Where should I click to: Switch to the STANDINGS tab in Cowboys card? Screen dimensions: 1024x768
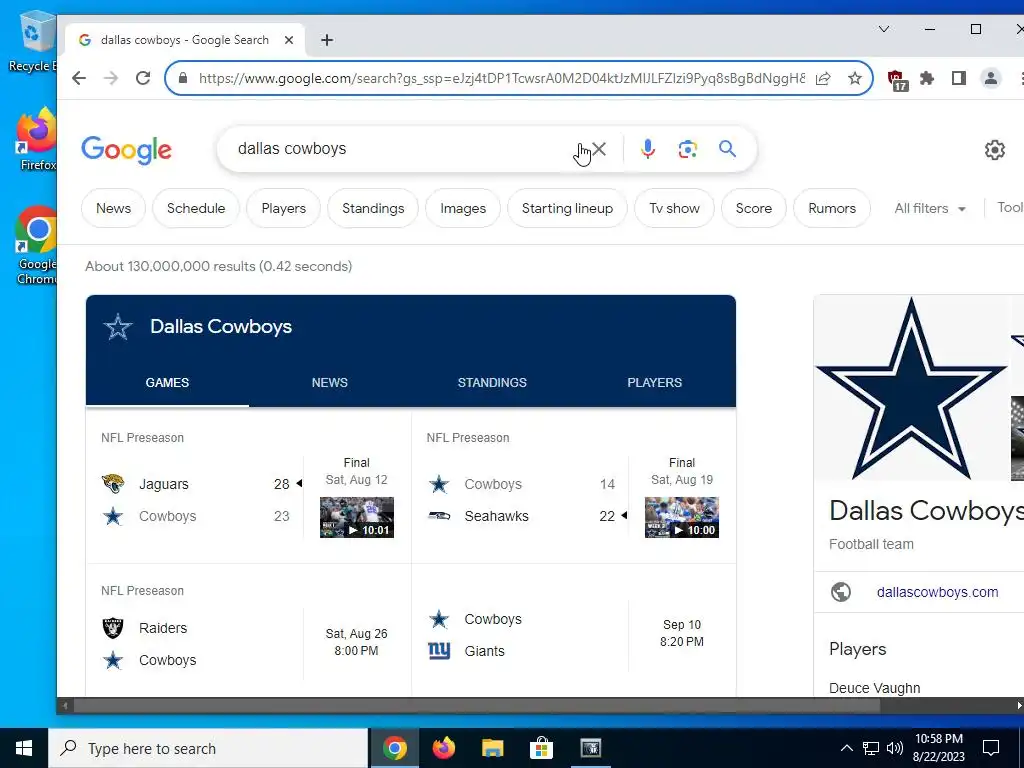(x=492, y=383)
